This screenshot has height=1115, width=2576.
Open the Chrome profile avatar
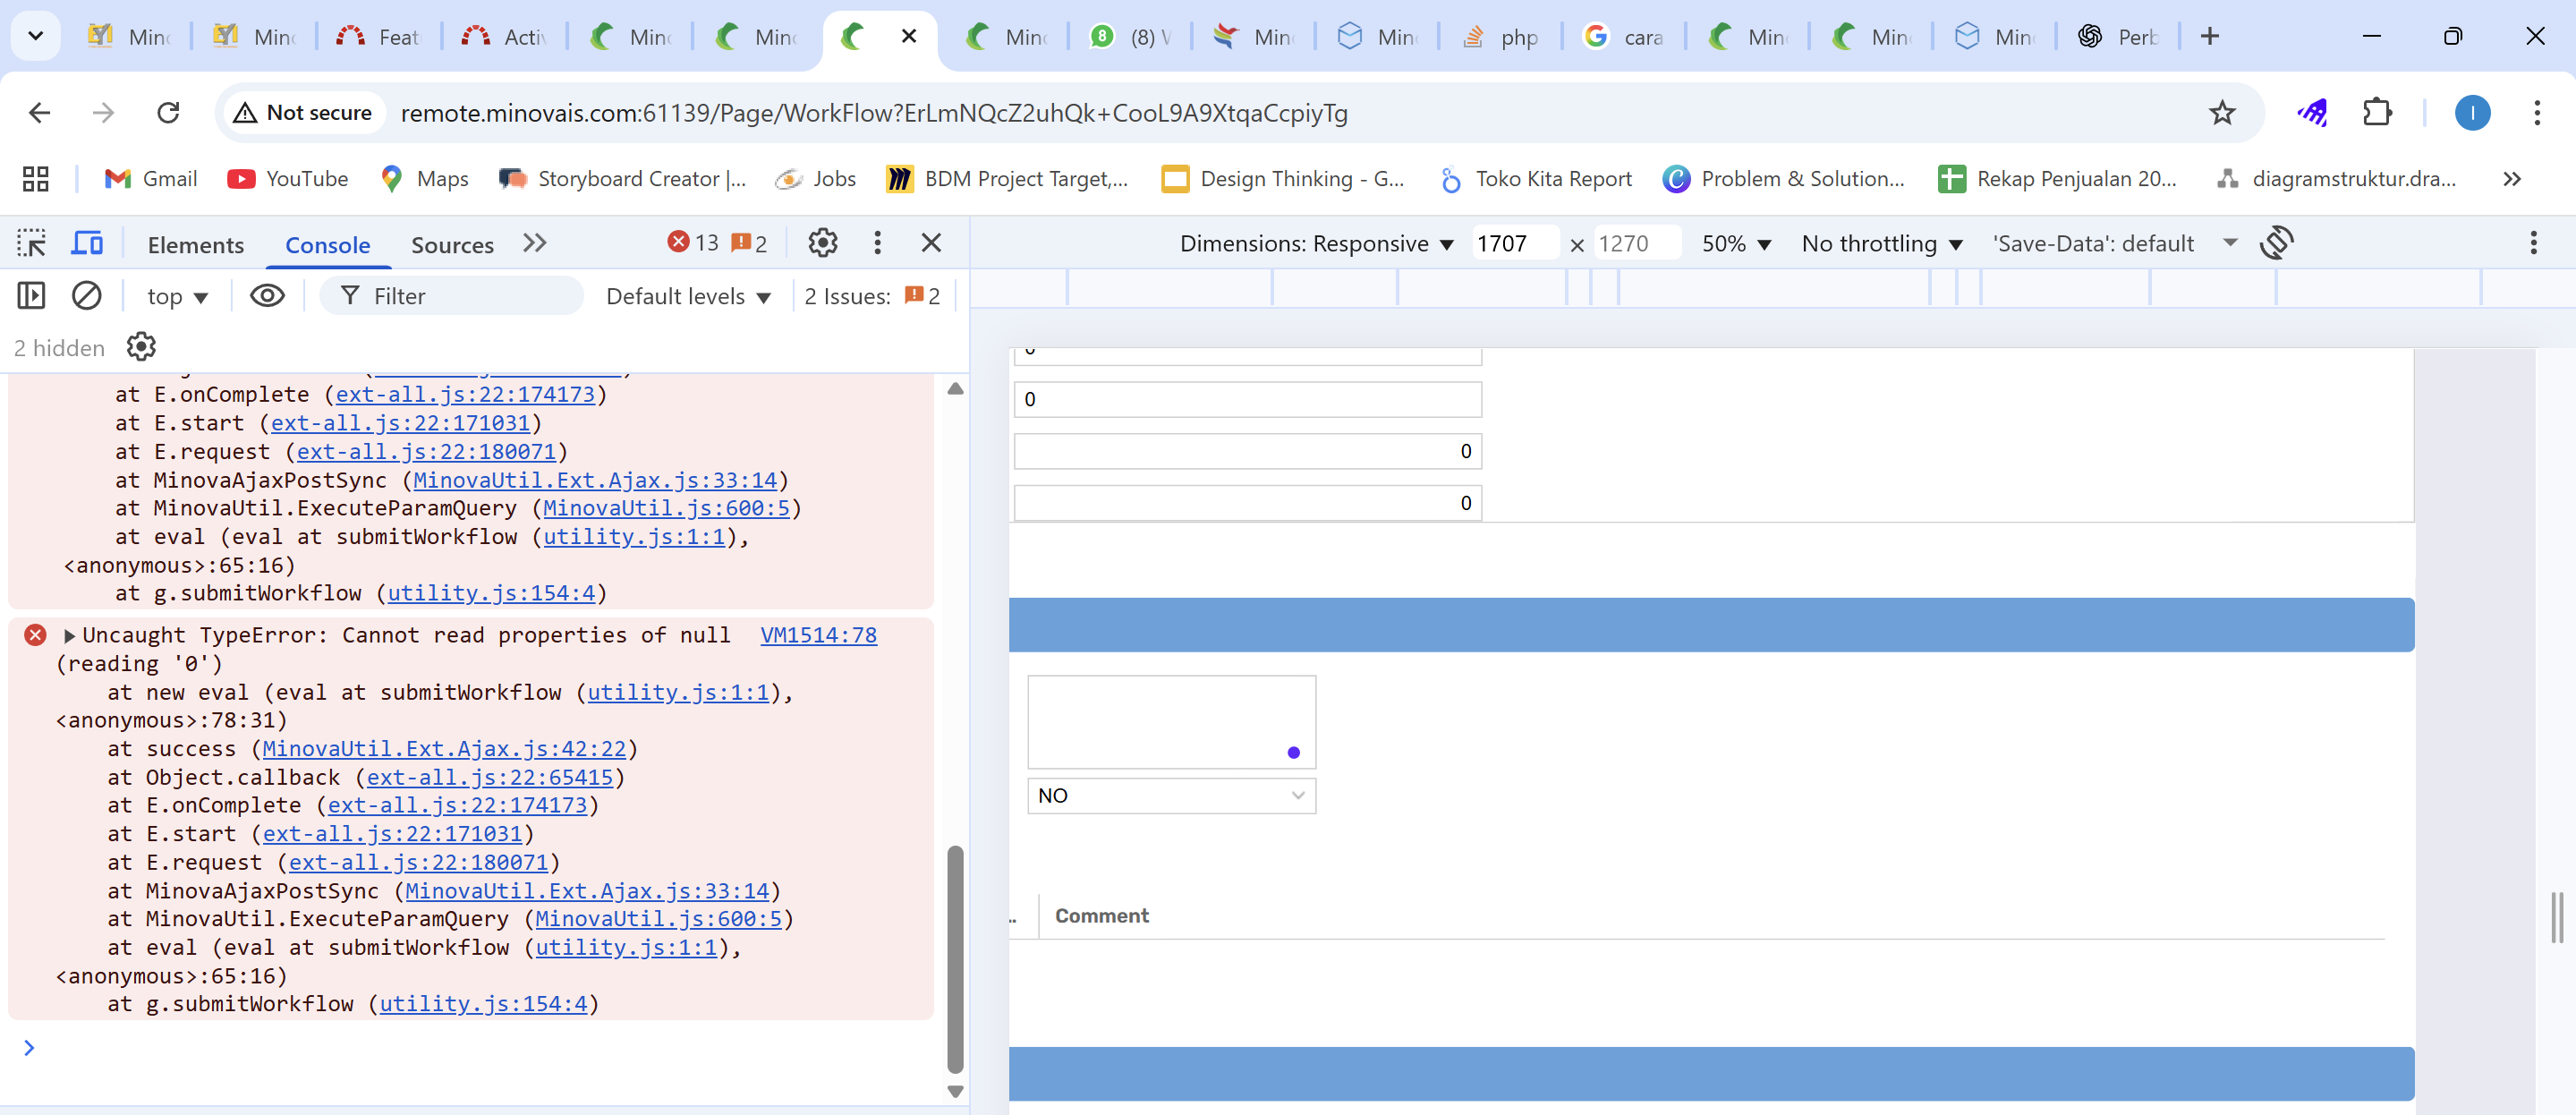coord(2472,113)
